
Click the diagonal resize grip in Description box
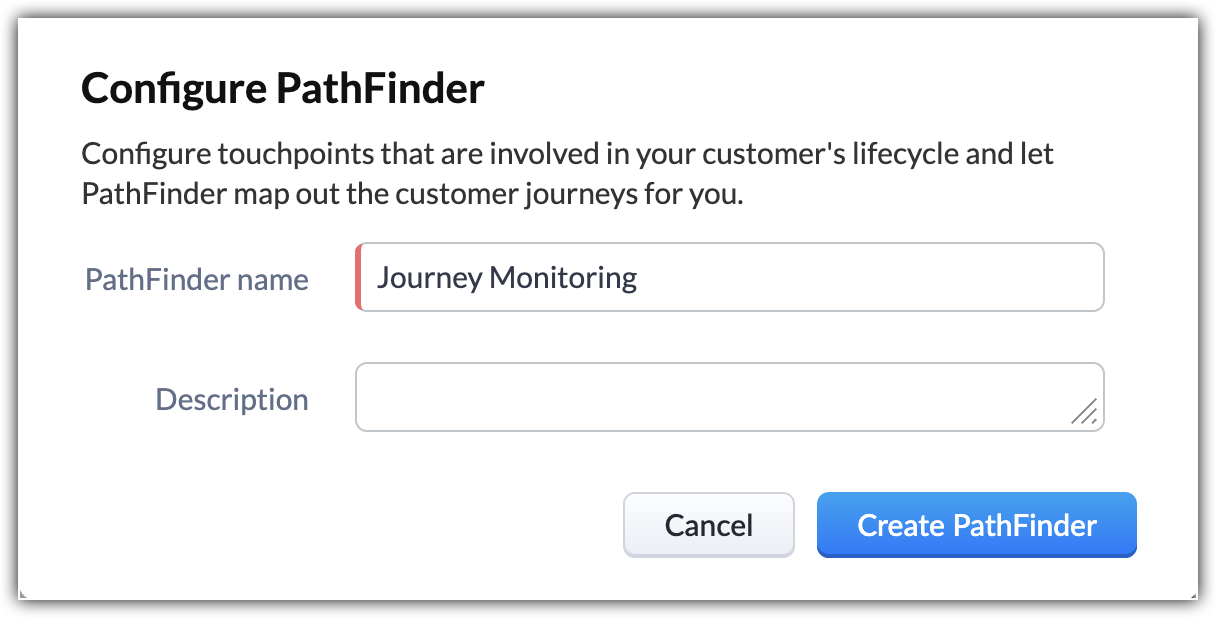coord(1084,411)
